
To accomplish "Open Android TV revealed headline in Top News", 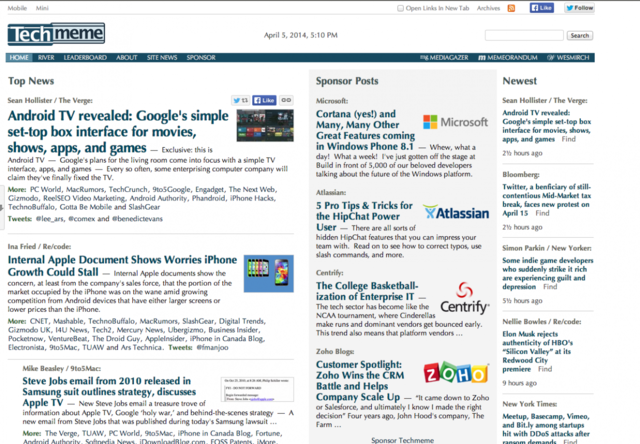I will [118, 131].
